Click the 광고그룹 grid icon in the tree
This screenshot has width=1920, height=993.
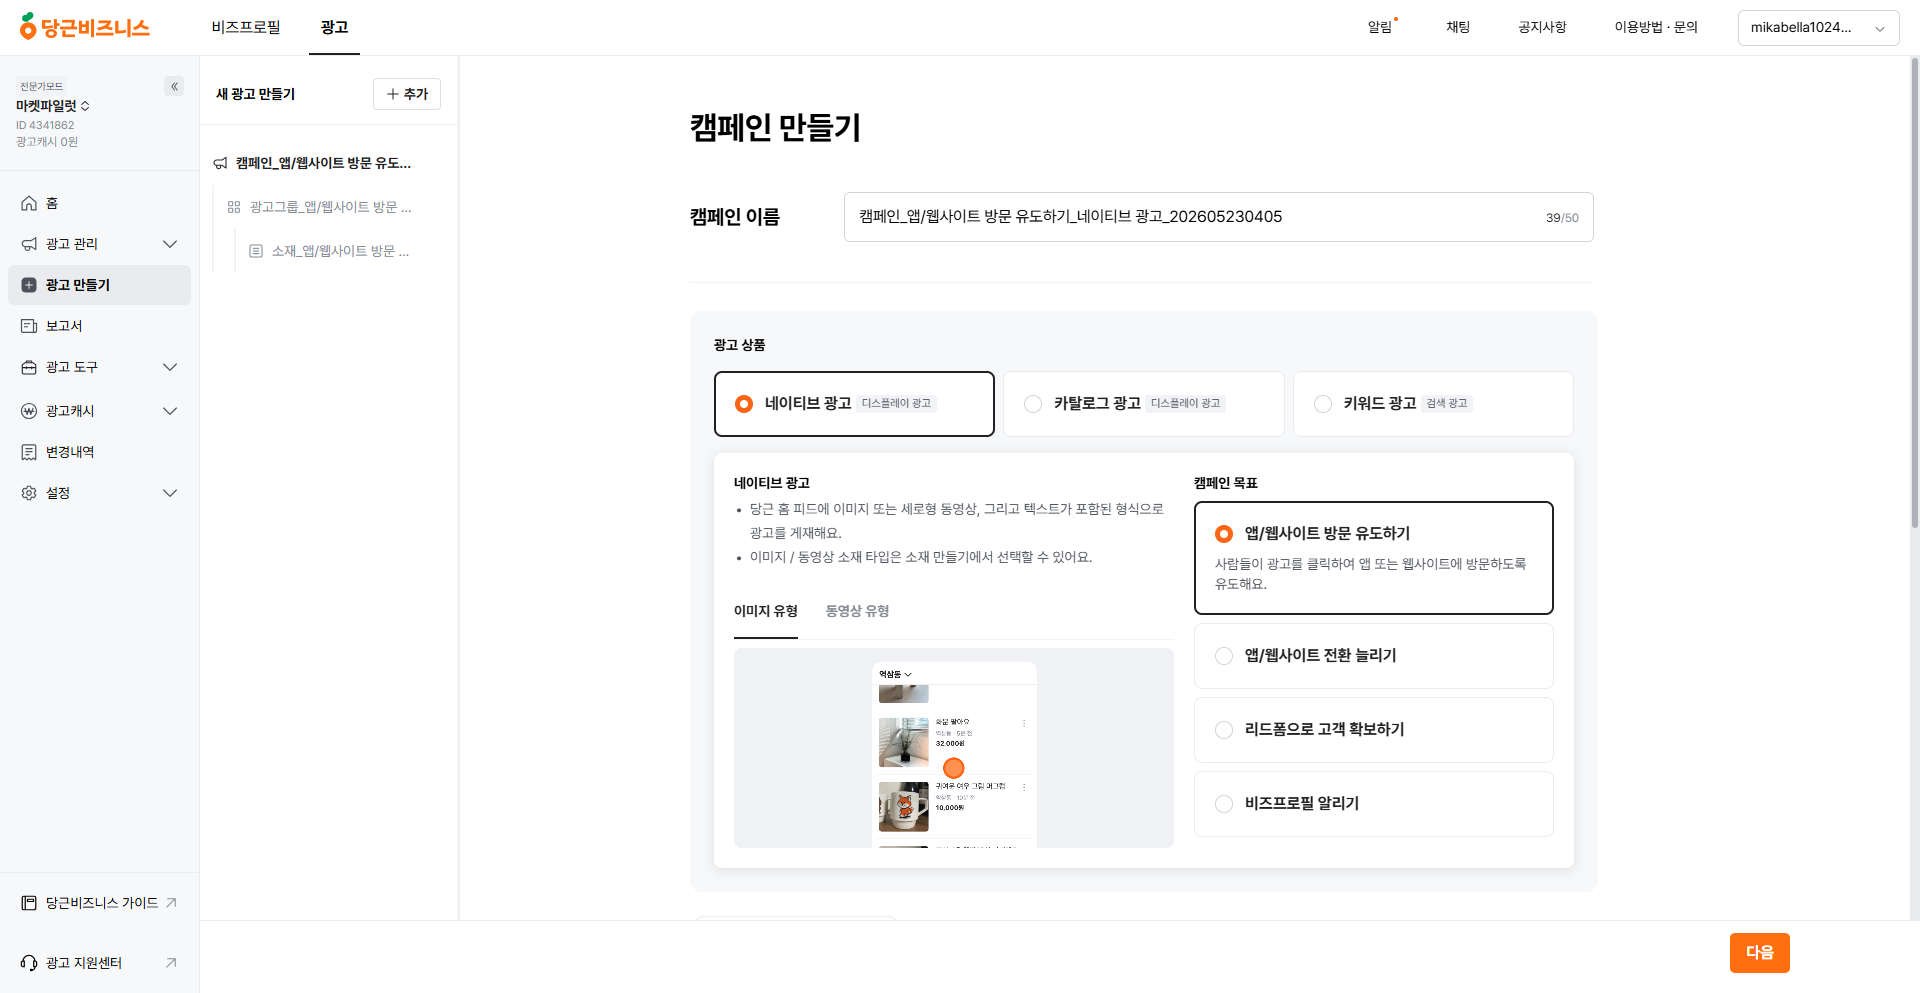pos(234,207)
